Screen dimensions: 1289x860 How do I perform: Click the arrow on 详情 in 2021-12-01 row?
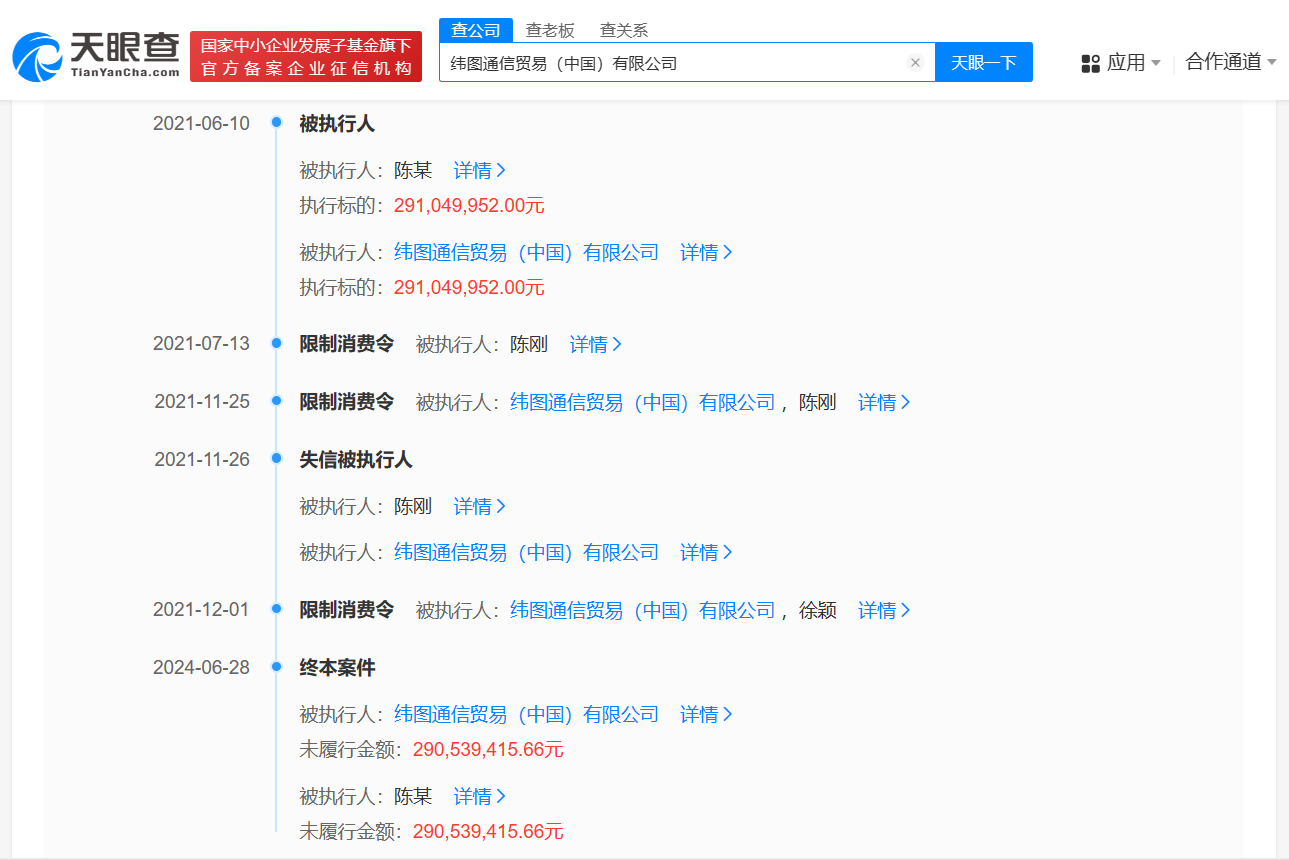[x=906, y=609]
